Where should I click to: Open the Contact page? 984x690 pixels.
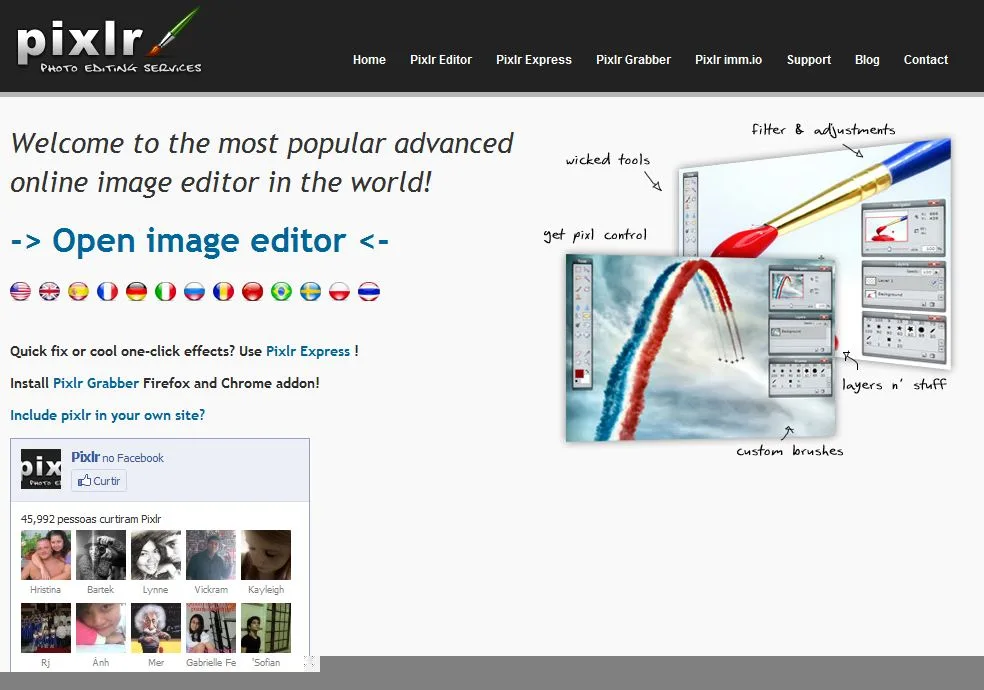[x=926, y=60]
